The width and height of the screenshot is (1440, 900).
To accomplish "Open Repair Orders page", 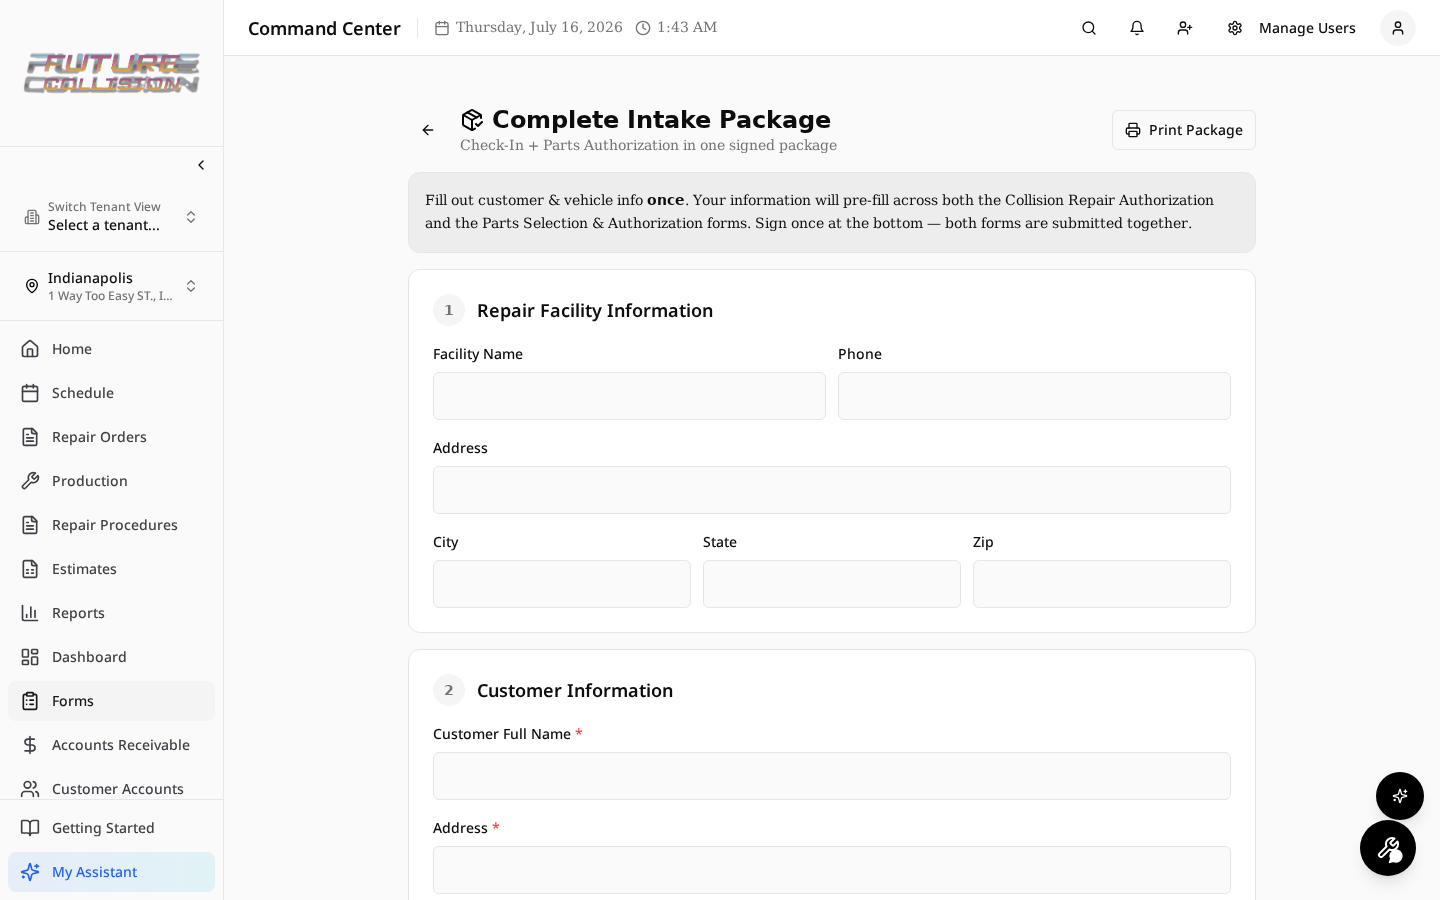I will coord(111,437).
